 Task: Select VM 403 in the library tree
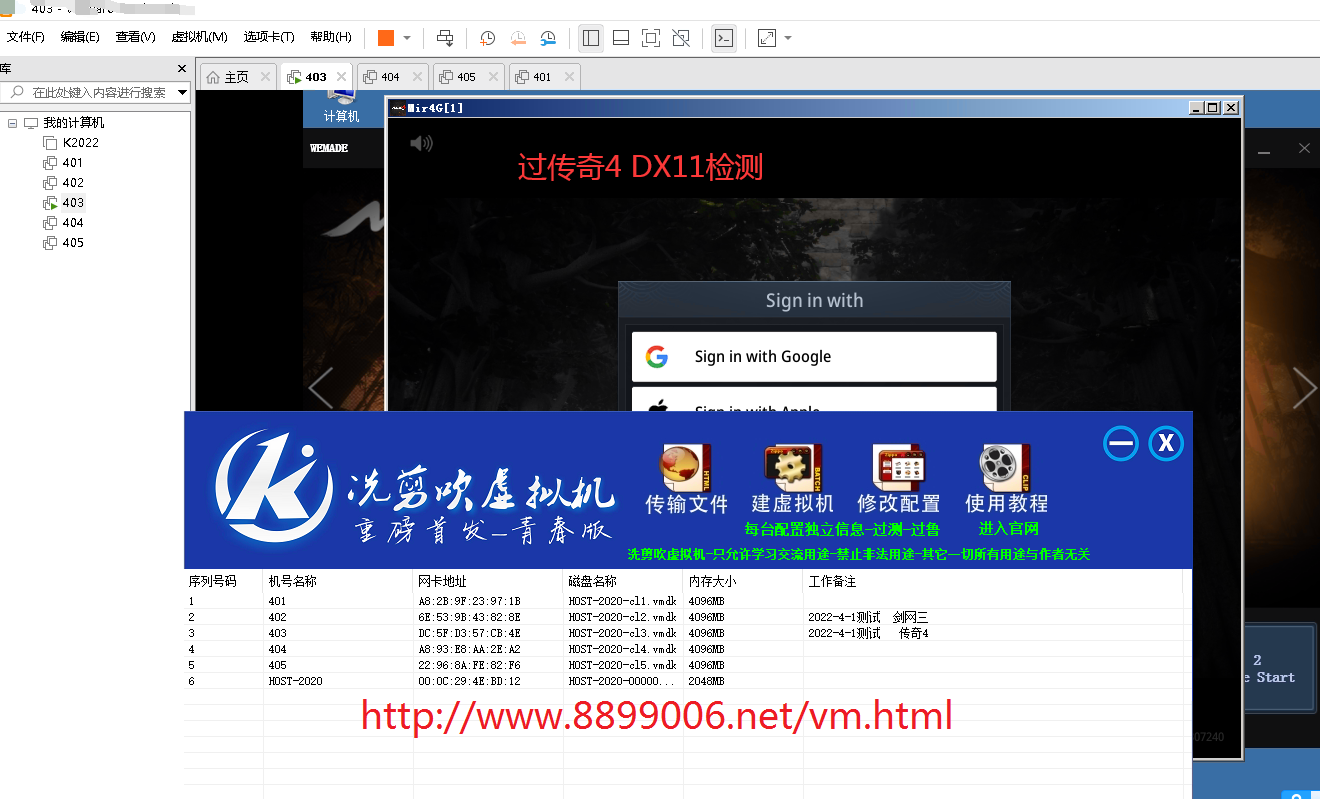tap(64, 203)
